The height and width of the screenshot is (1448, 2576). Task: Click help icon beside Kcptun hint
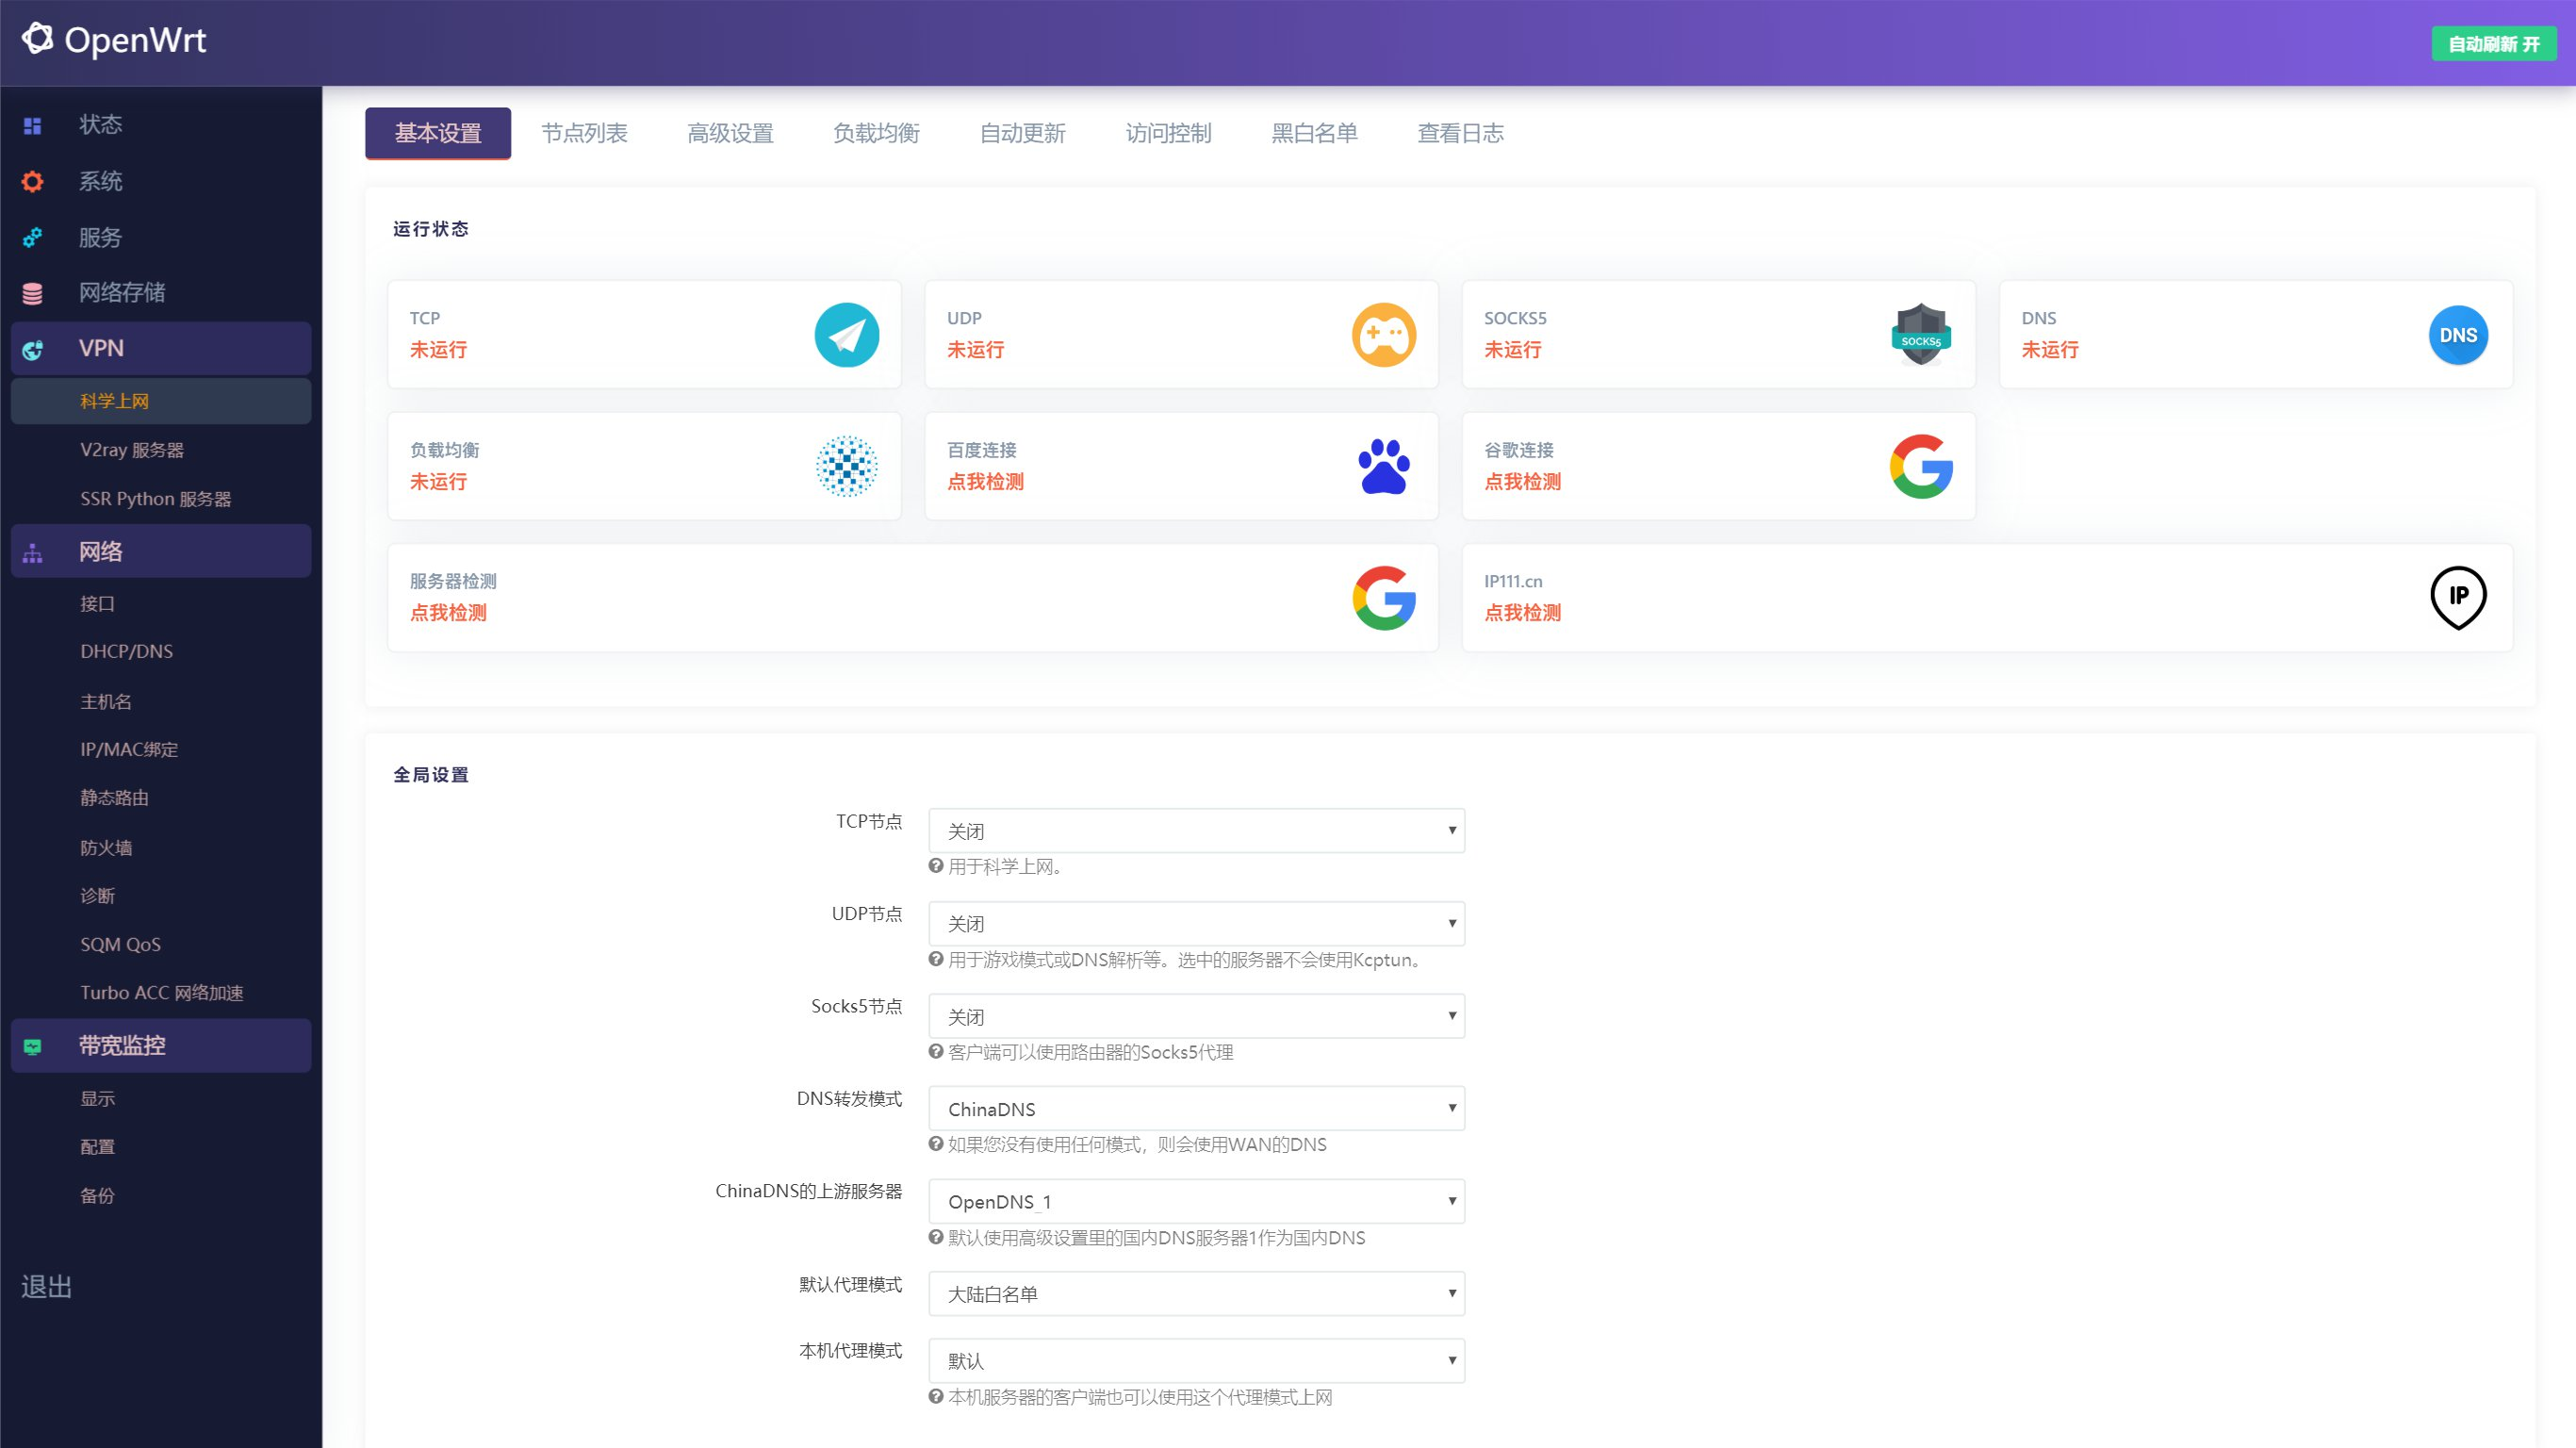coord(936,959)
